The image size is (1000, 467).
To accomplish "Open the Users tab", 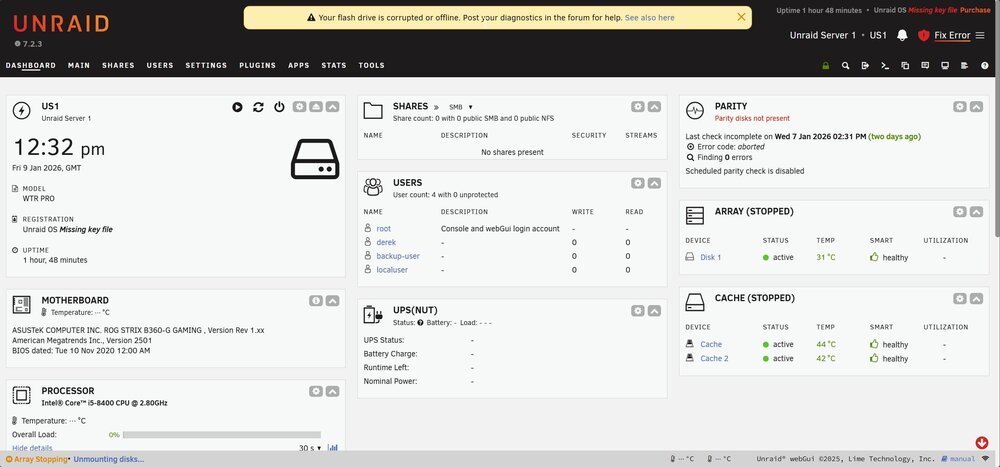I will 160,65.
